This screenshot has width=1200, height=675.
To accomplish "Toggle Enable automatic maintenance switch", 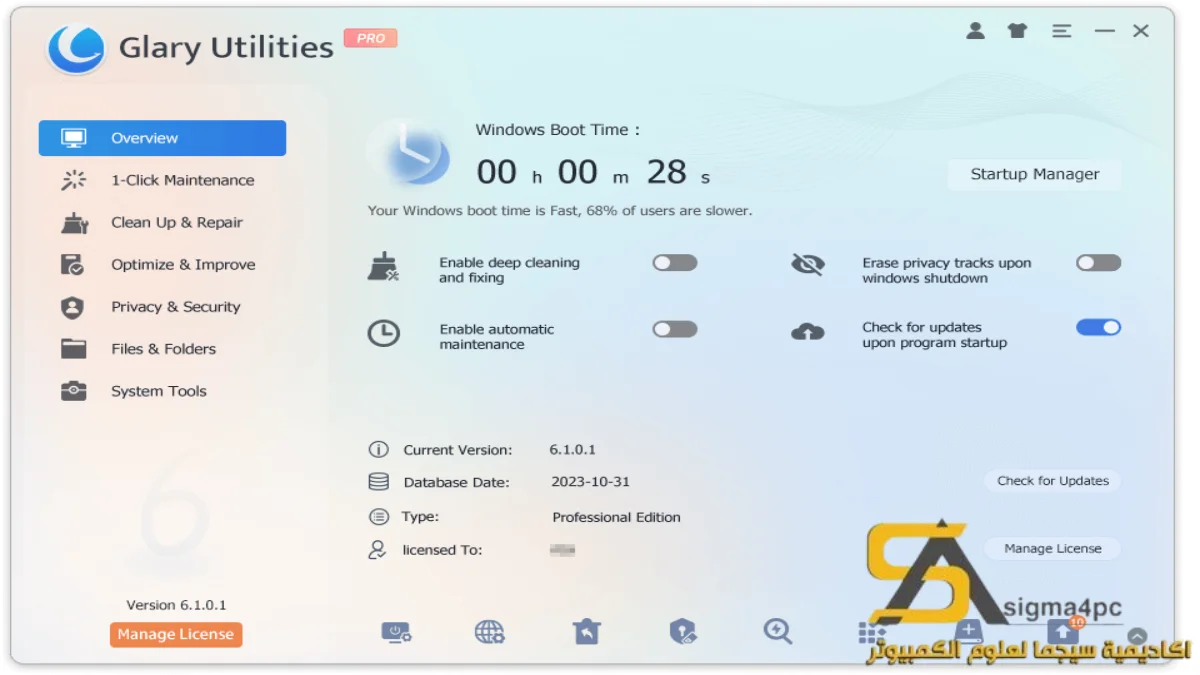I will [x=675, y=329].
